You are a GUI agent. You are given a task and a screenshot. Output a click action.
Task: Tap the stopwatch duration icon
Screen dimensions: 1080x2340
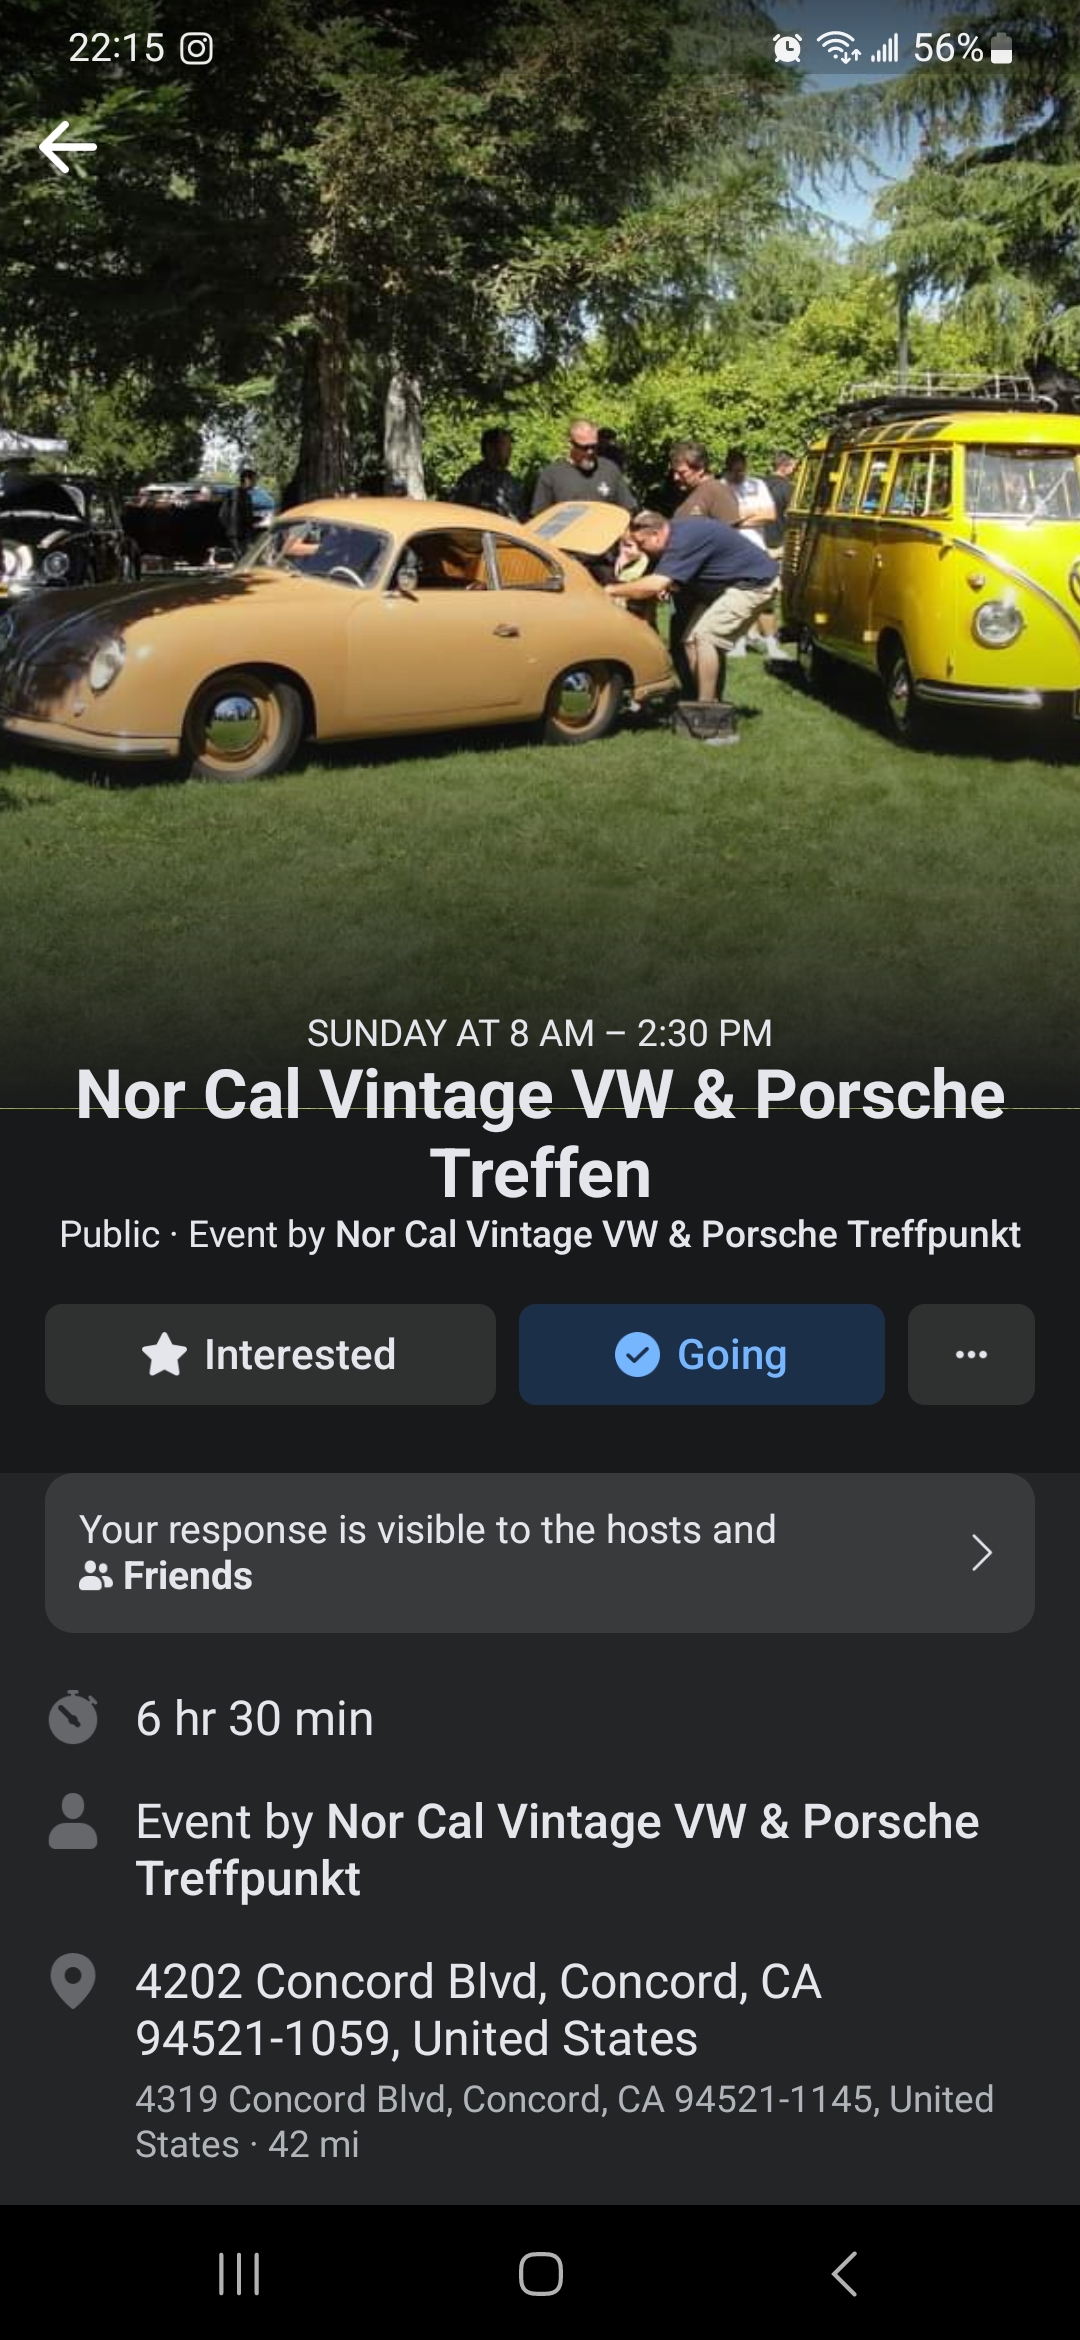[73, 1718]
